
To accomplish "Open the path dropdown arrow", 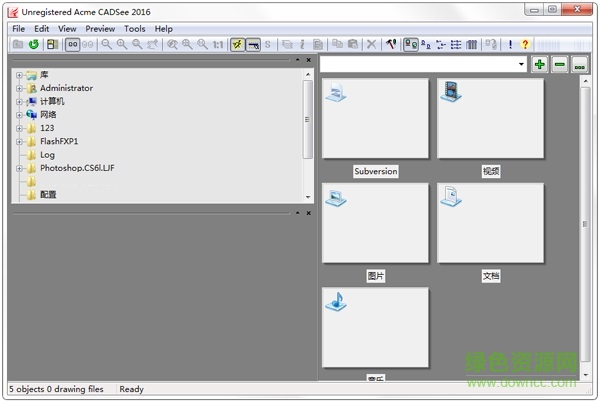I will 521,64.
